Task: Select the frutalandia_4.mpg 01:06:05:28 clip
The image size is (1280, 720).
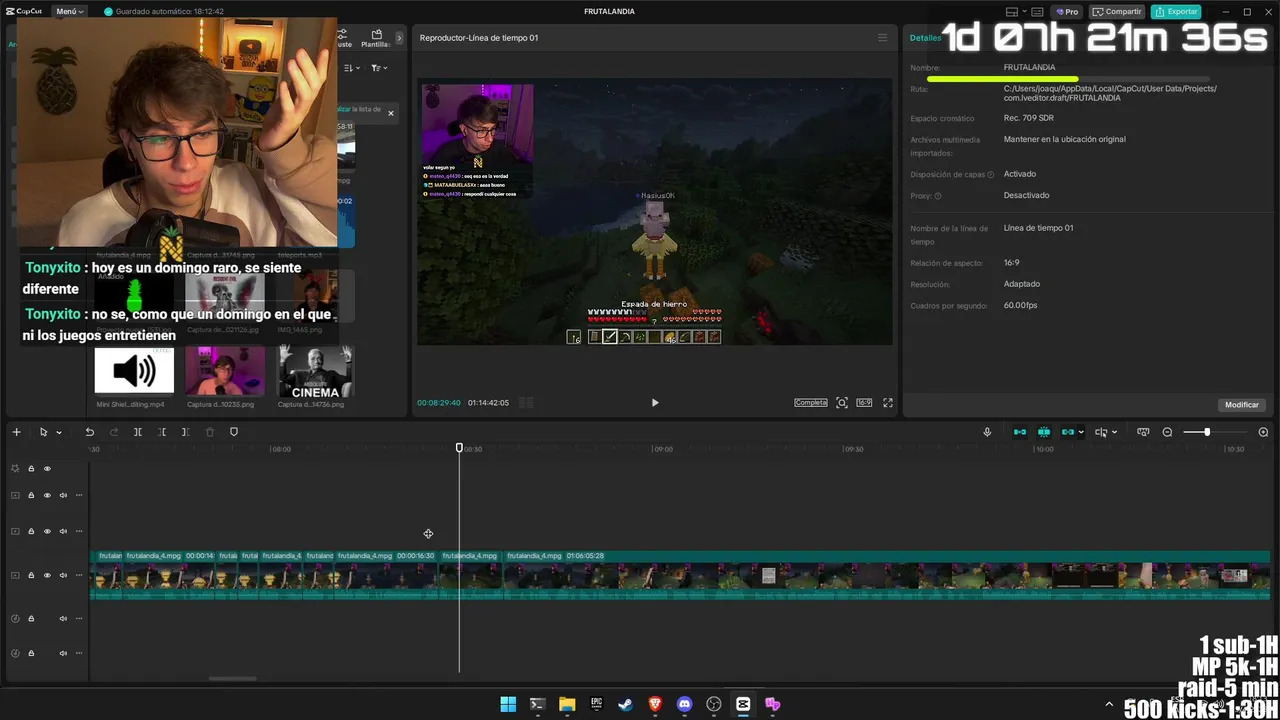Action: pyautogui.click(x=887, y=575)
